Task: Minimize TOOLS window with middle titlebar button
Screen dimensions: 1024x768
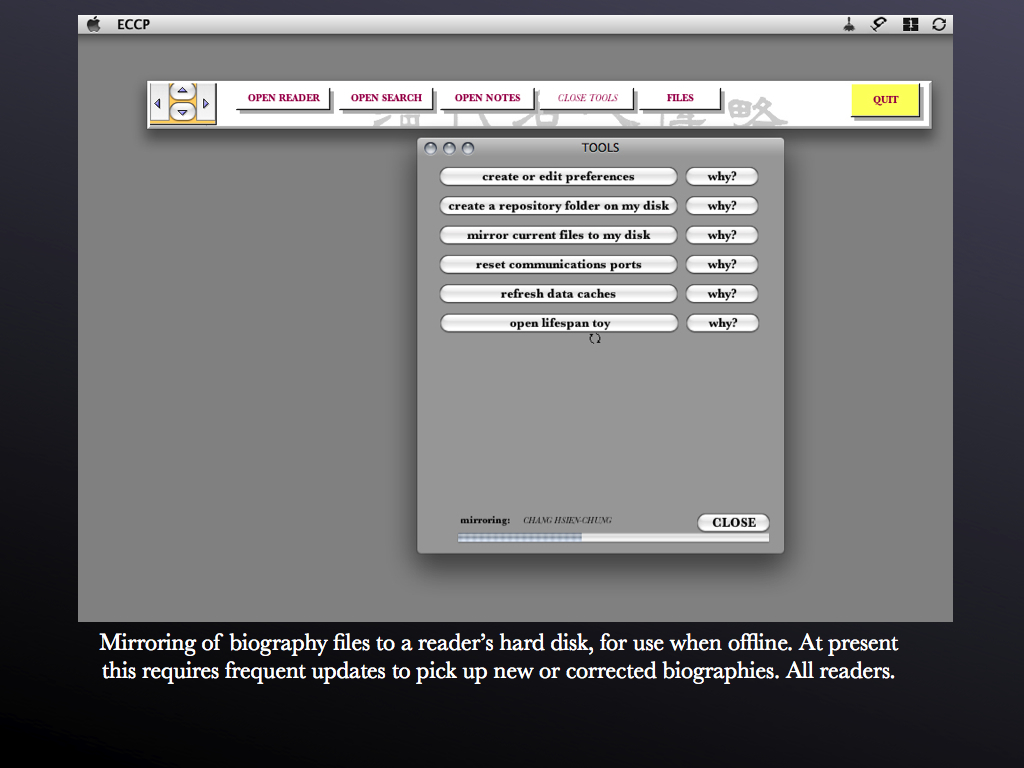Action: point(449,148)
